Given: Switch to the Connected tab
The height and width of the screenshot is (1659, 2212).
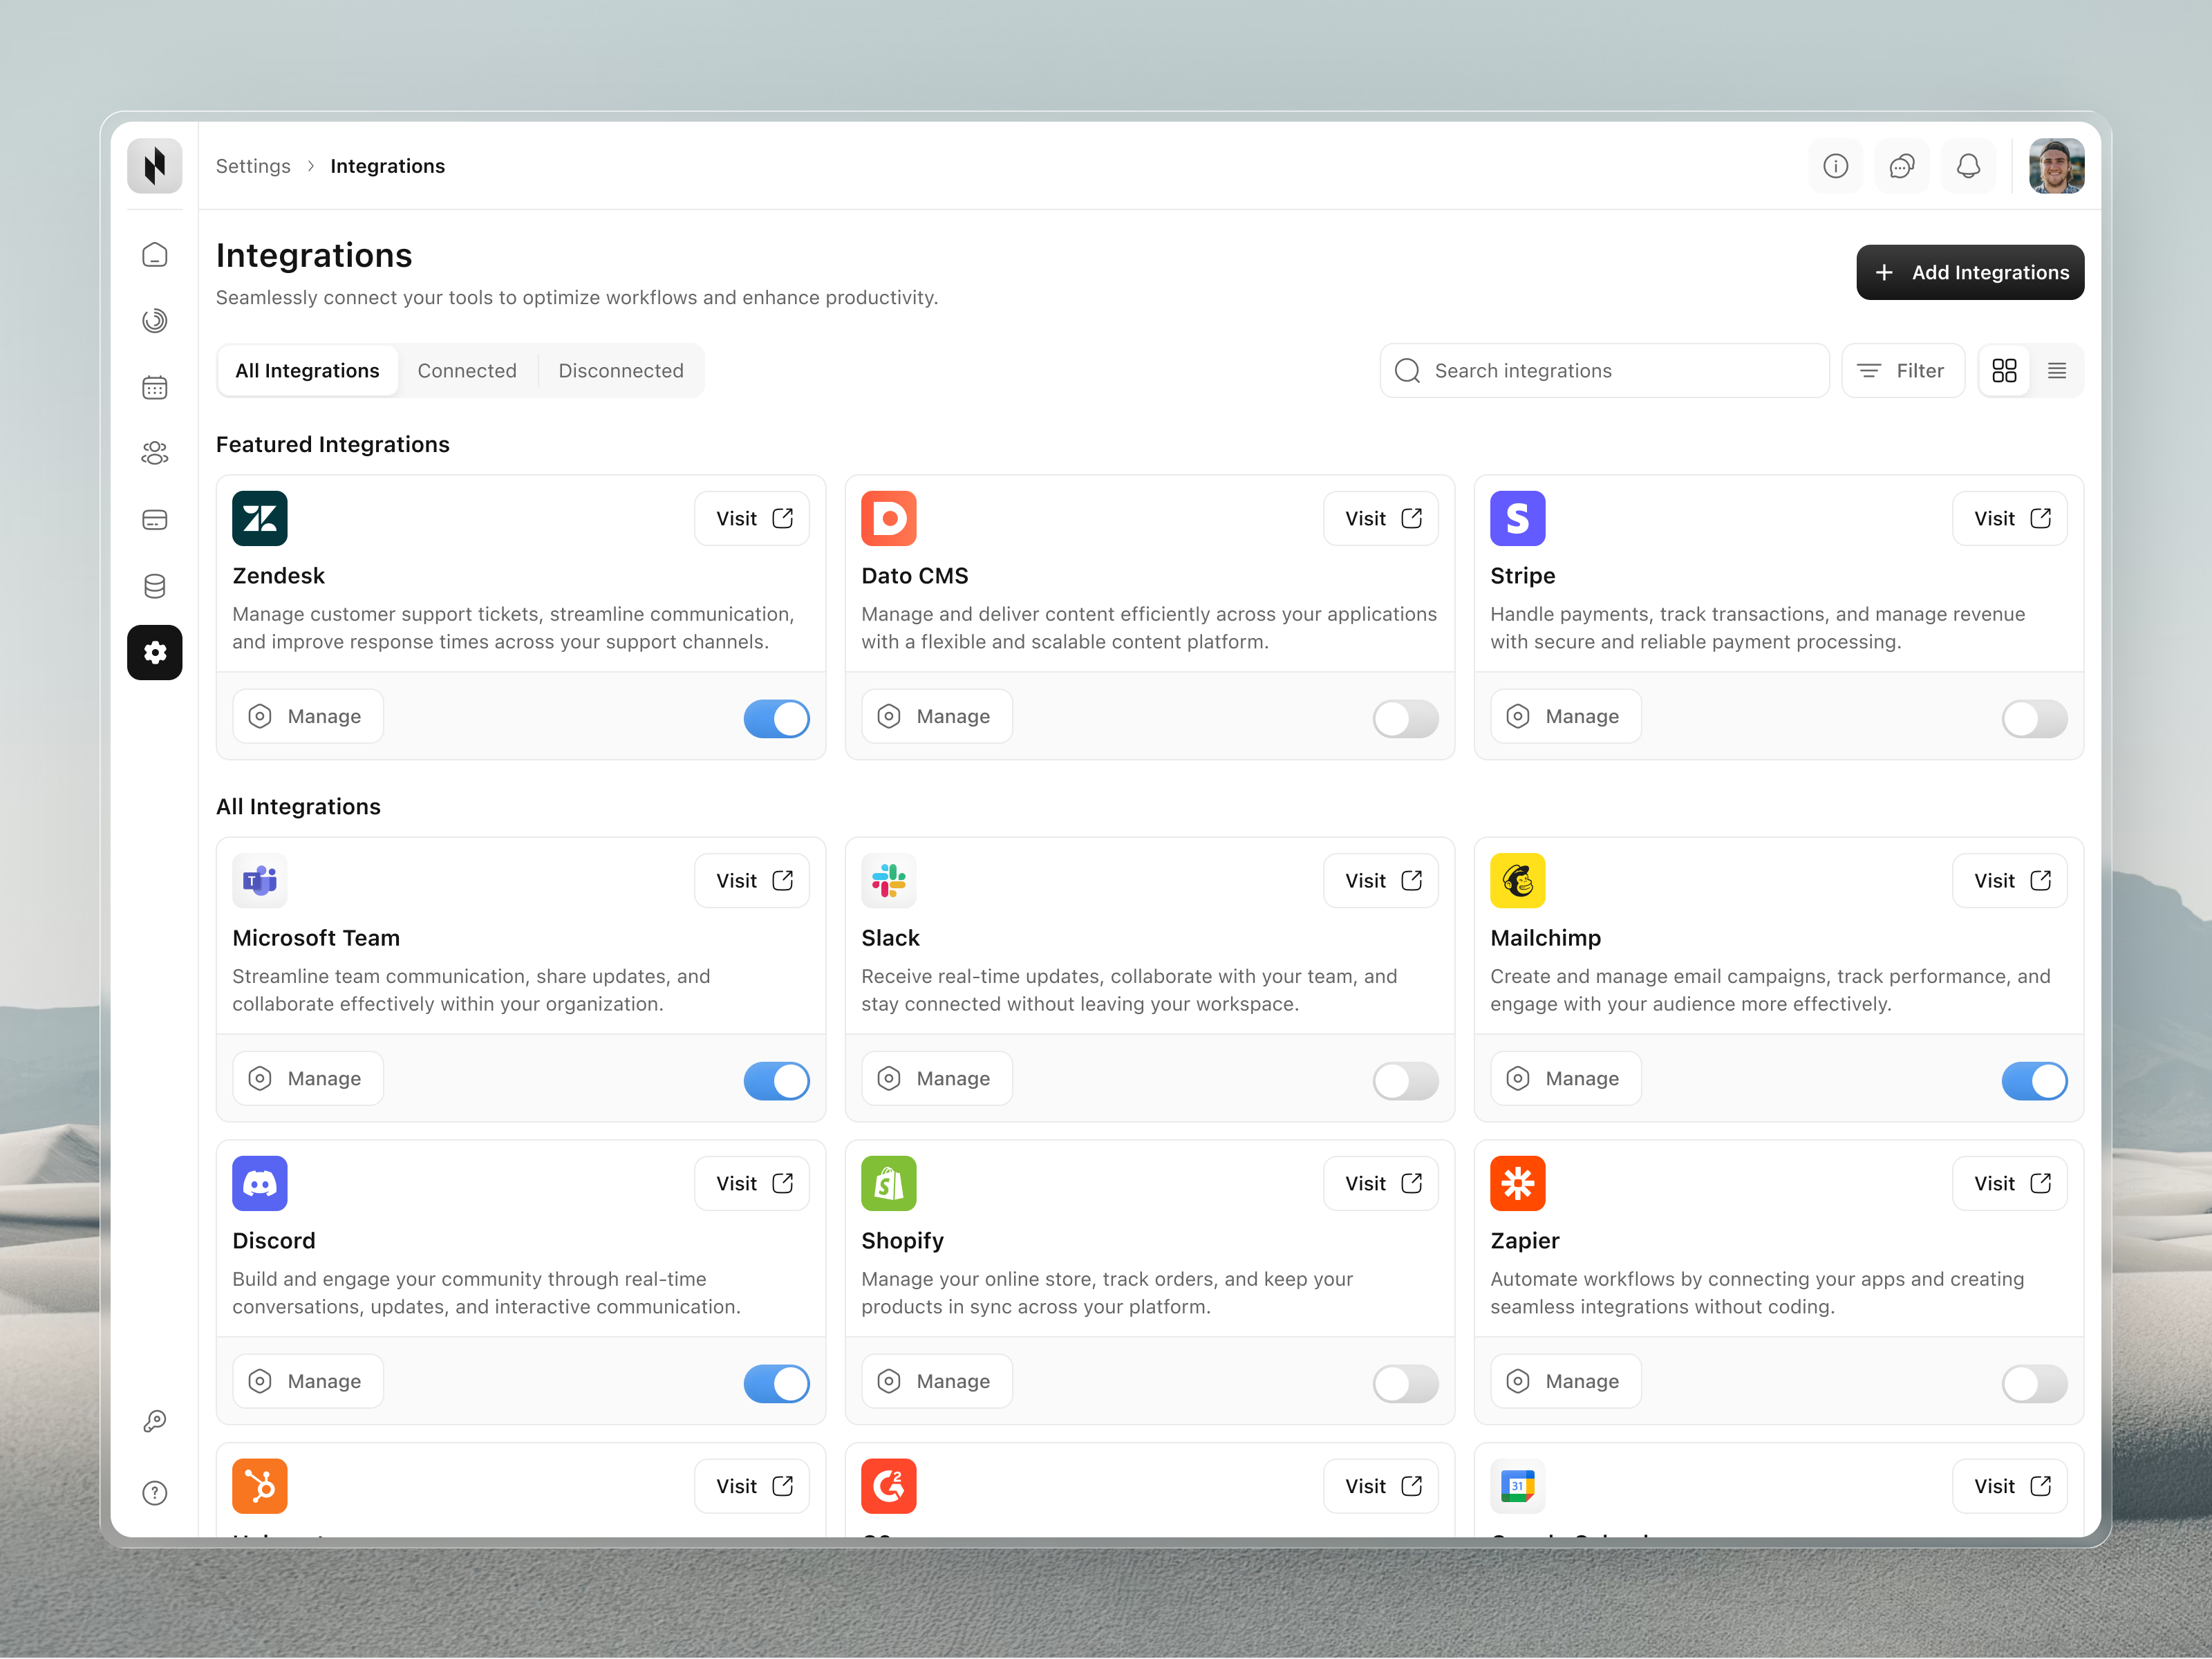Looking at the screenshot, I should [x=467, y=371].
